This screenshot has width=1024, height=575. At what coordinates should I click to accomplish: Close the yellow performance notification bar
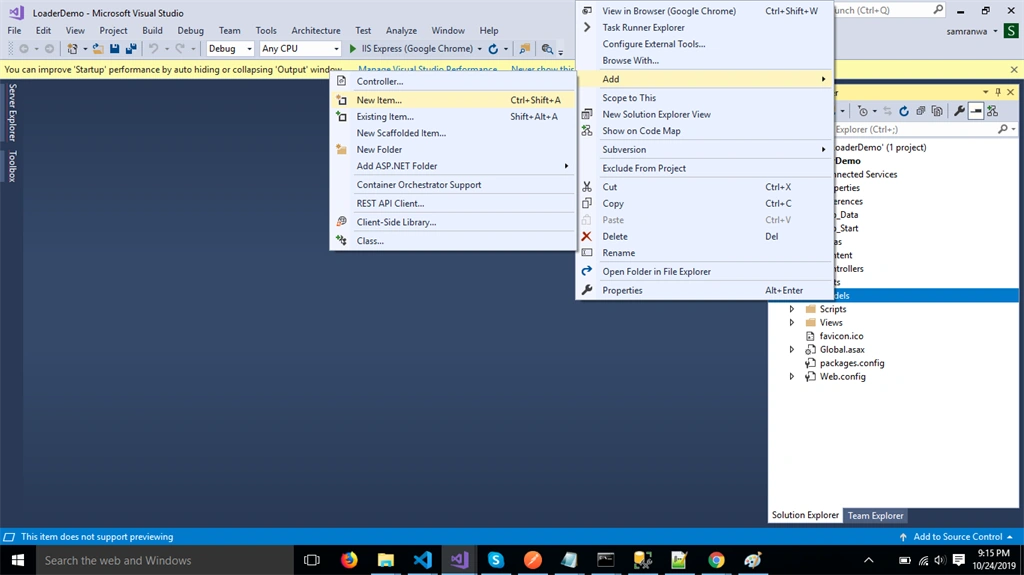pyautogui.click(x=1014, y=69)
